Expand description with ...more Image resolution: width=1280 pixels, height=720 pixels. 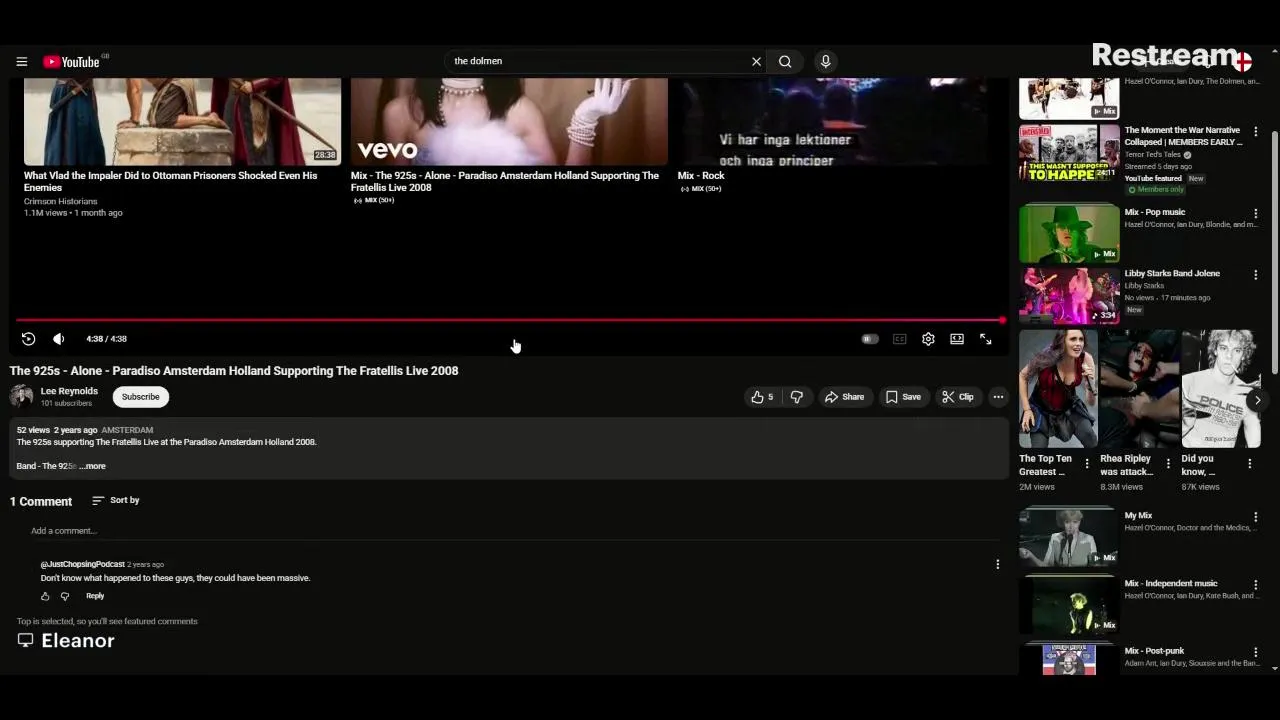[92, 466]
